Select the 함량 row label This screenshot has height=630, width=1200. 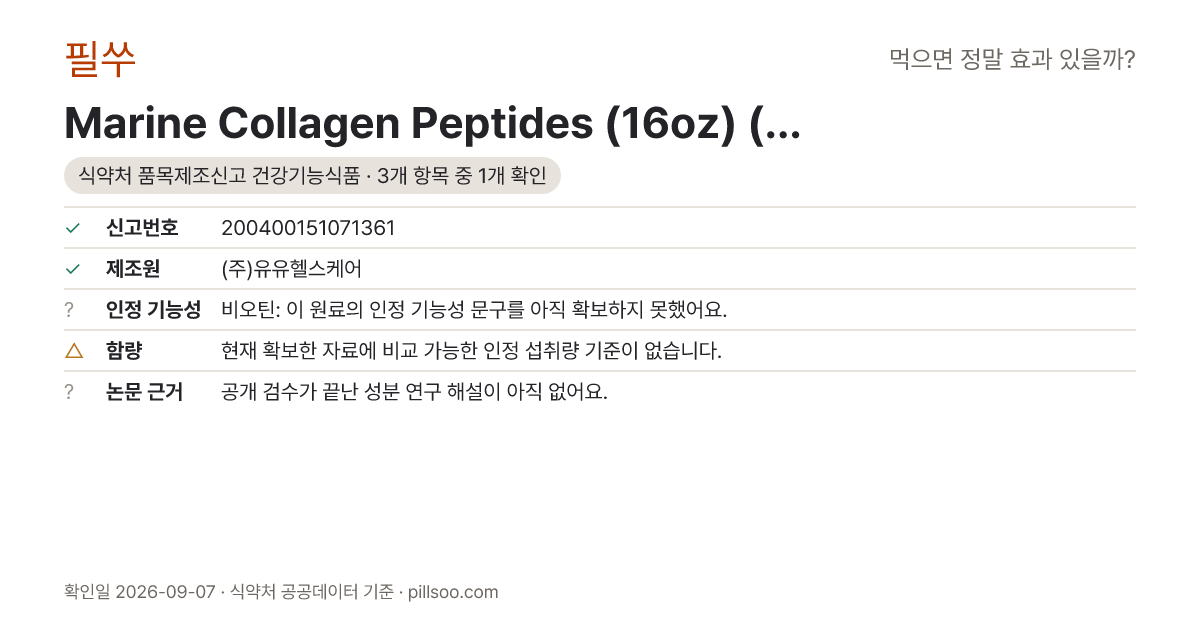(x=124, y=351)
